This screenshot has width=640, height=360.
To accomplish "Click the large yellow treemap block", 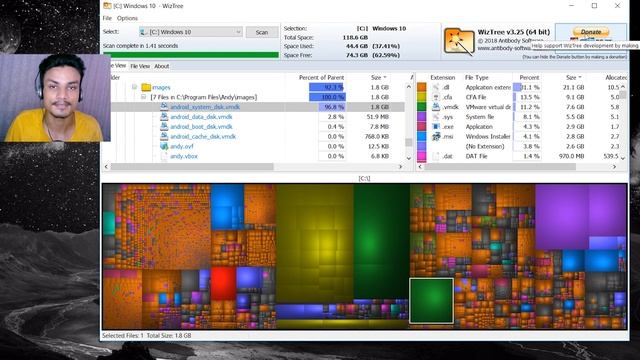I will pyautogui.click(x=314, y=244).
